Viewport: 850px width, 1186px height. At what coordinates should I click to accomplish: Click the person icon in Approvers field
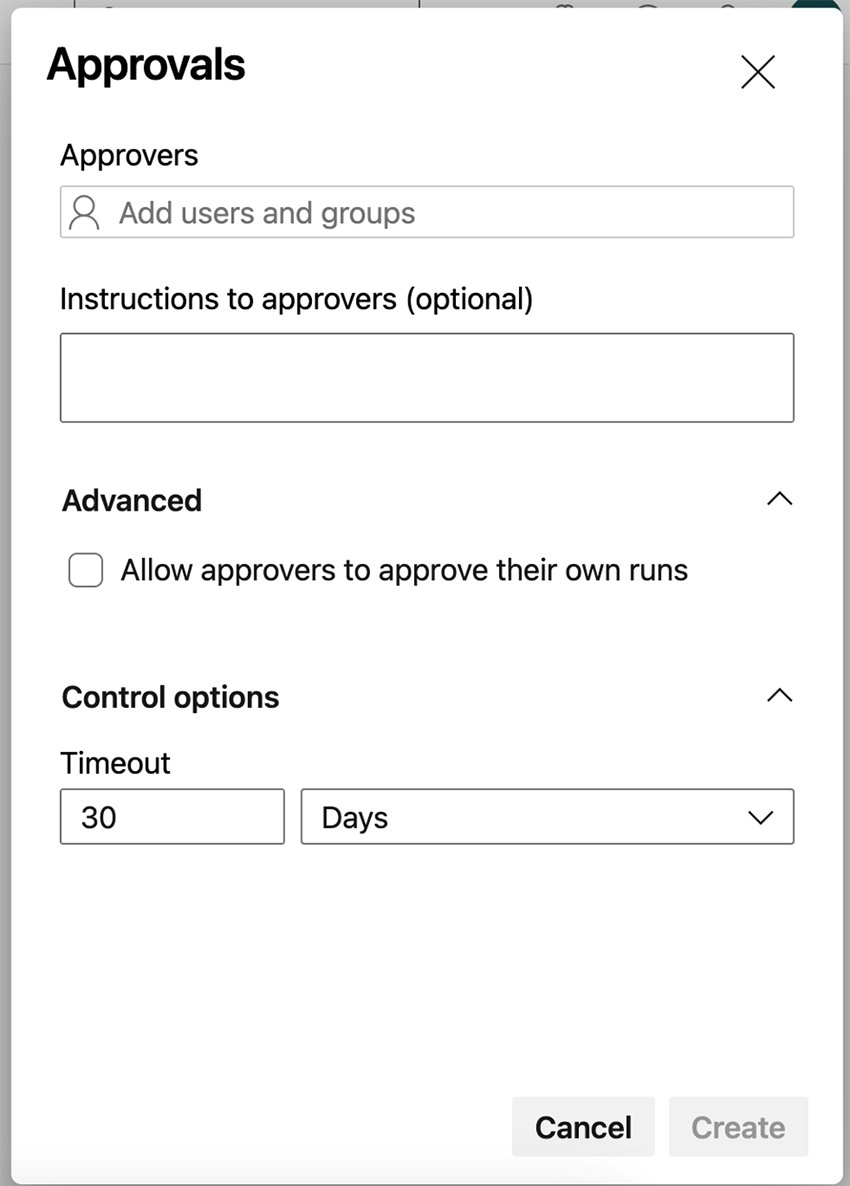tap(84, 213)
